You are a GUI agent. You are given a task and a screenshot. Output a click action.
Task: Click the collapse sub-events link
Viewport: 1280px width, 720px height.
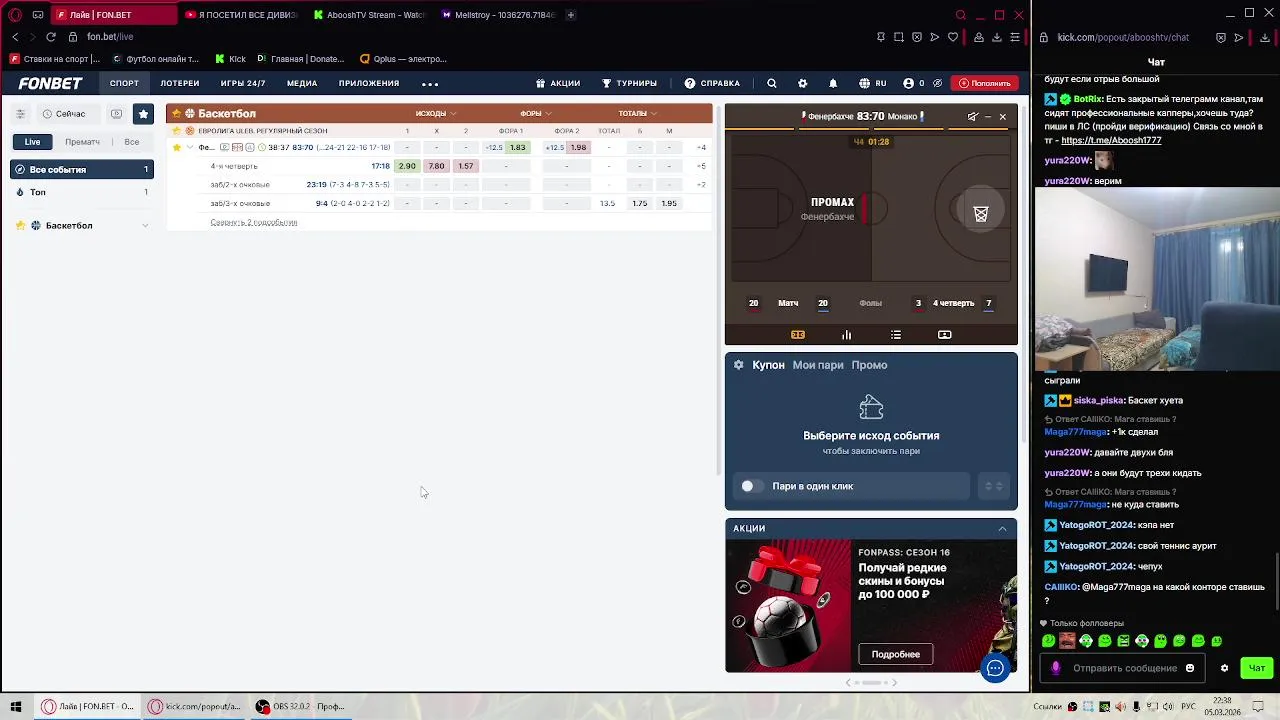click(254, 222)
